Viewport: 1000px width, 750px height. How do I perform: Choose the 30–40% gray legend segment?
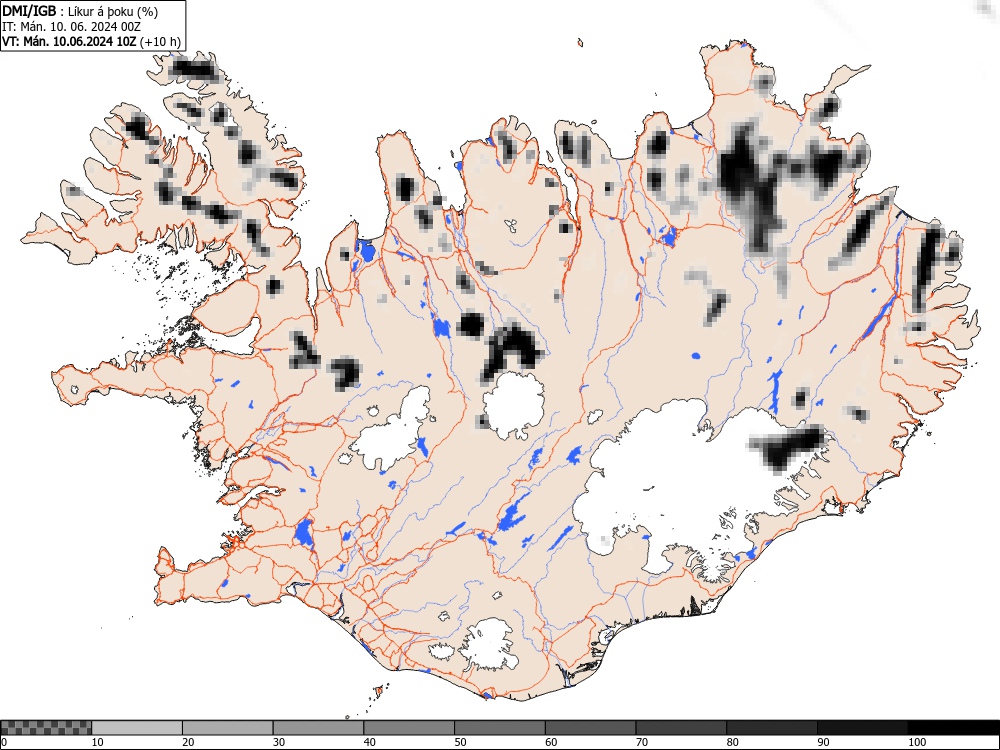(x=318, y=728)
